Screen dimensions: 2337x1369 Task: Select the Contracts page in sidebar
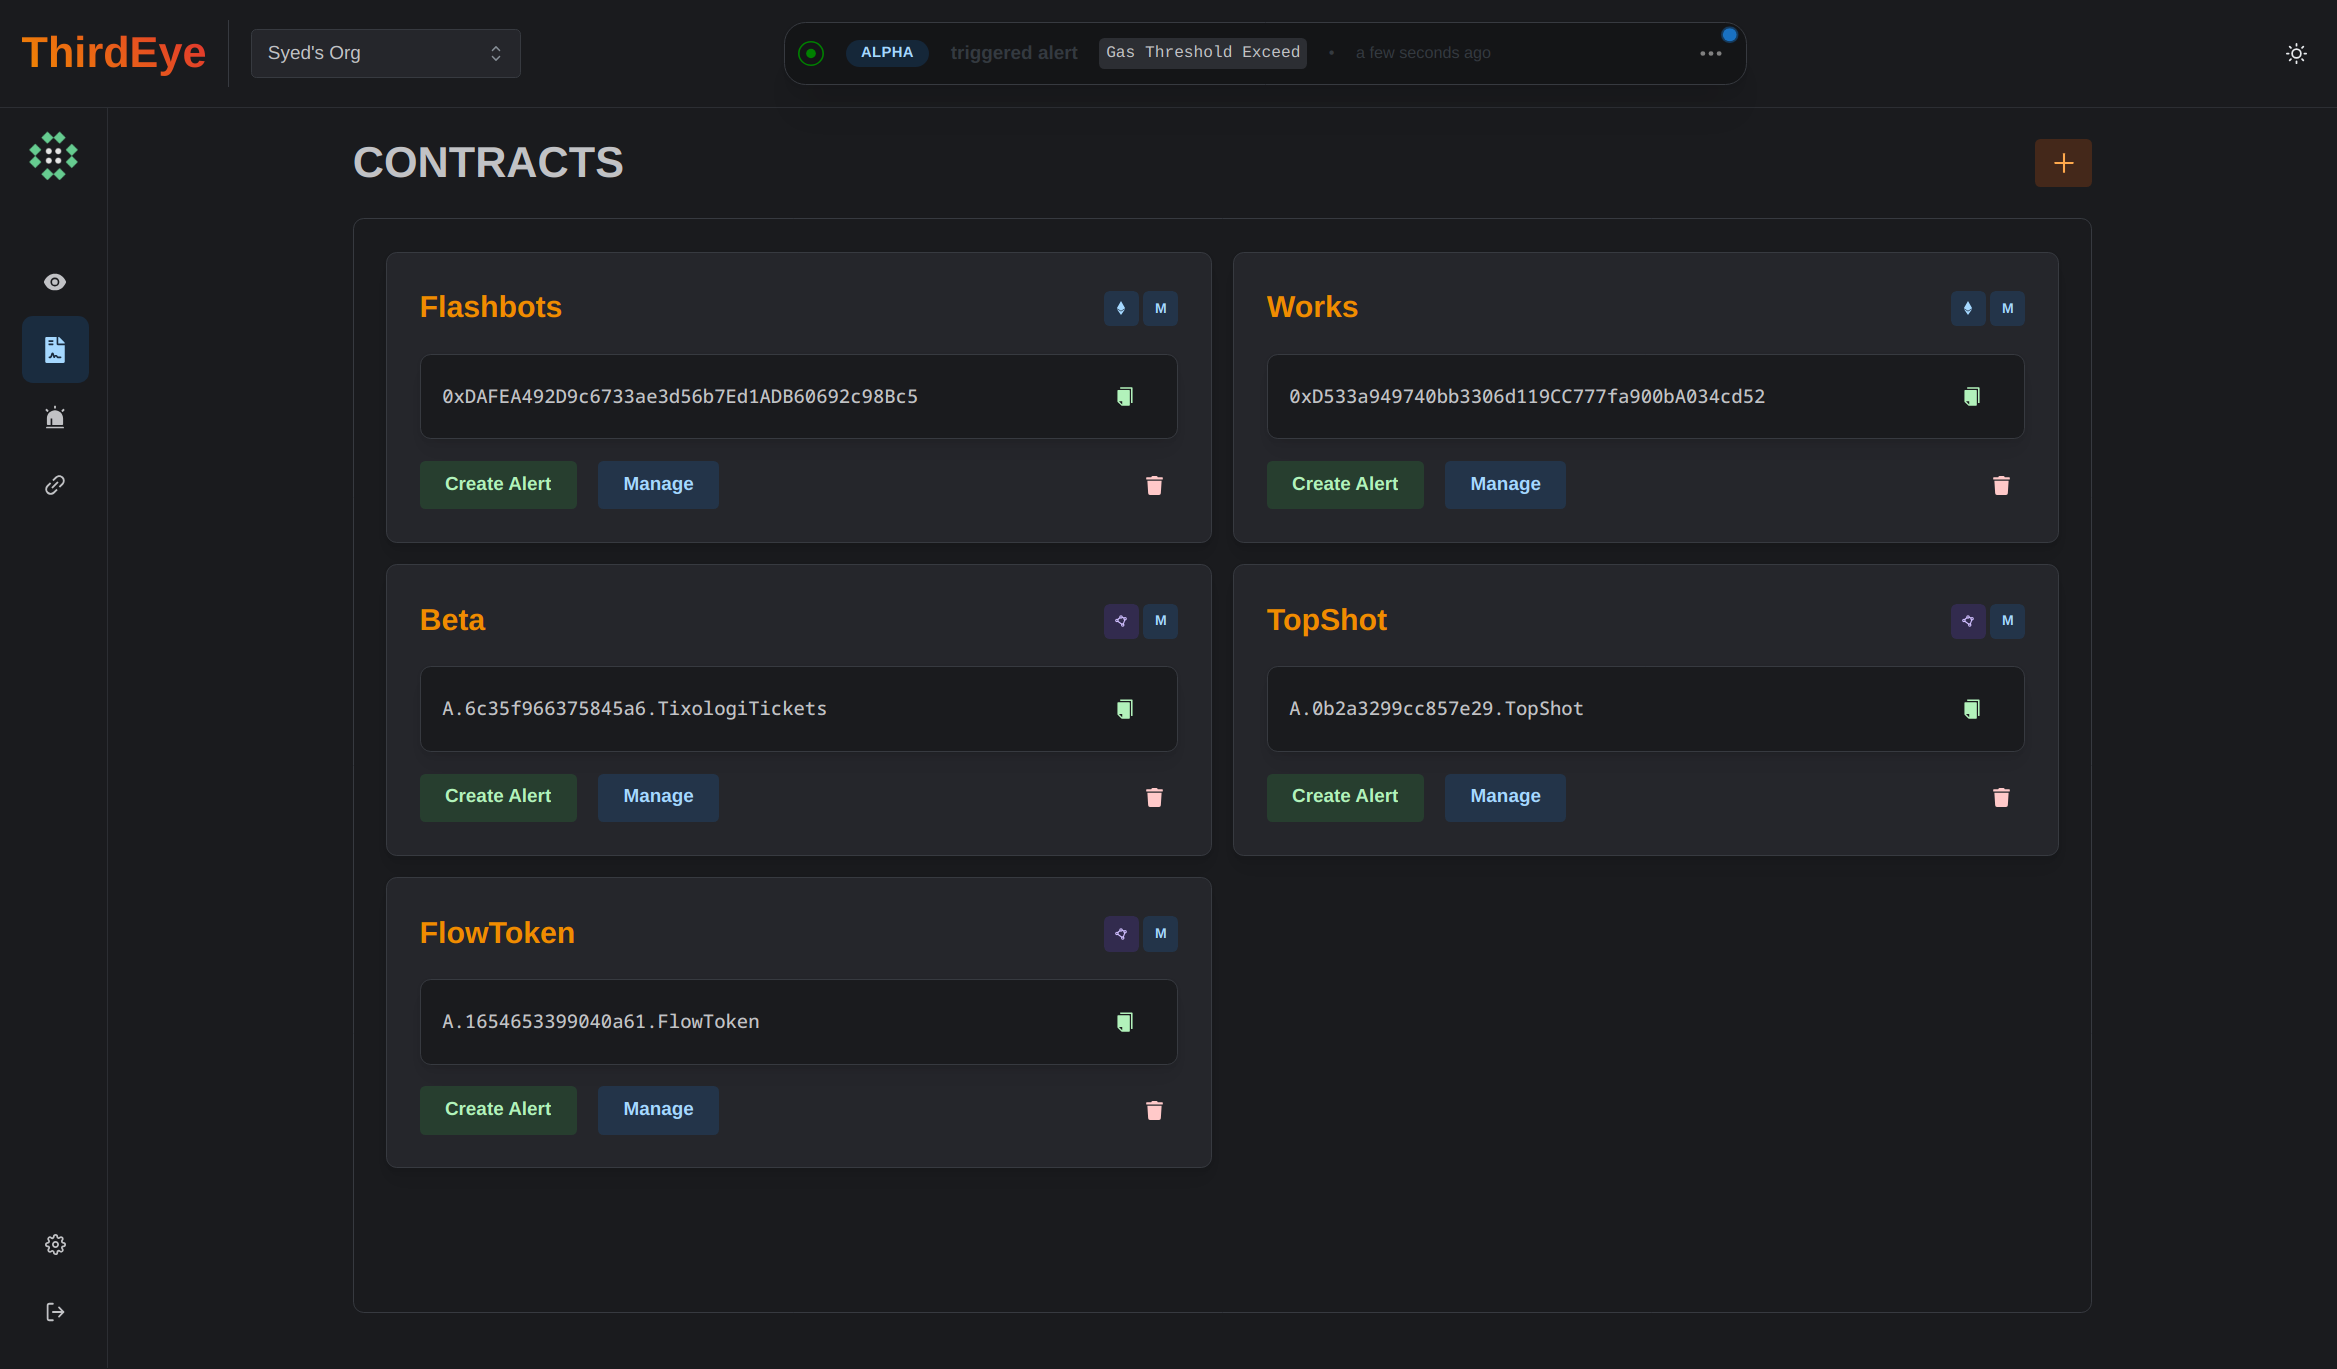point(55,350)
